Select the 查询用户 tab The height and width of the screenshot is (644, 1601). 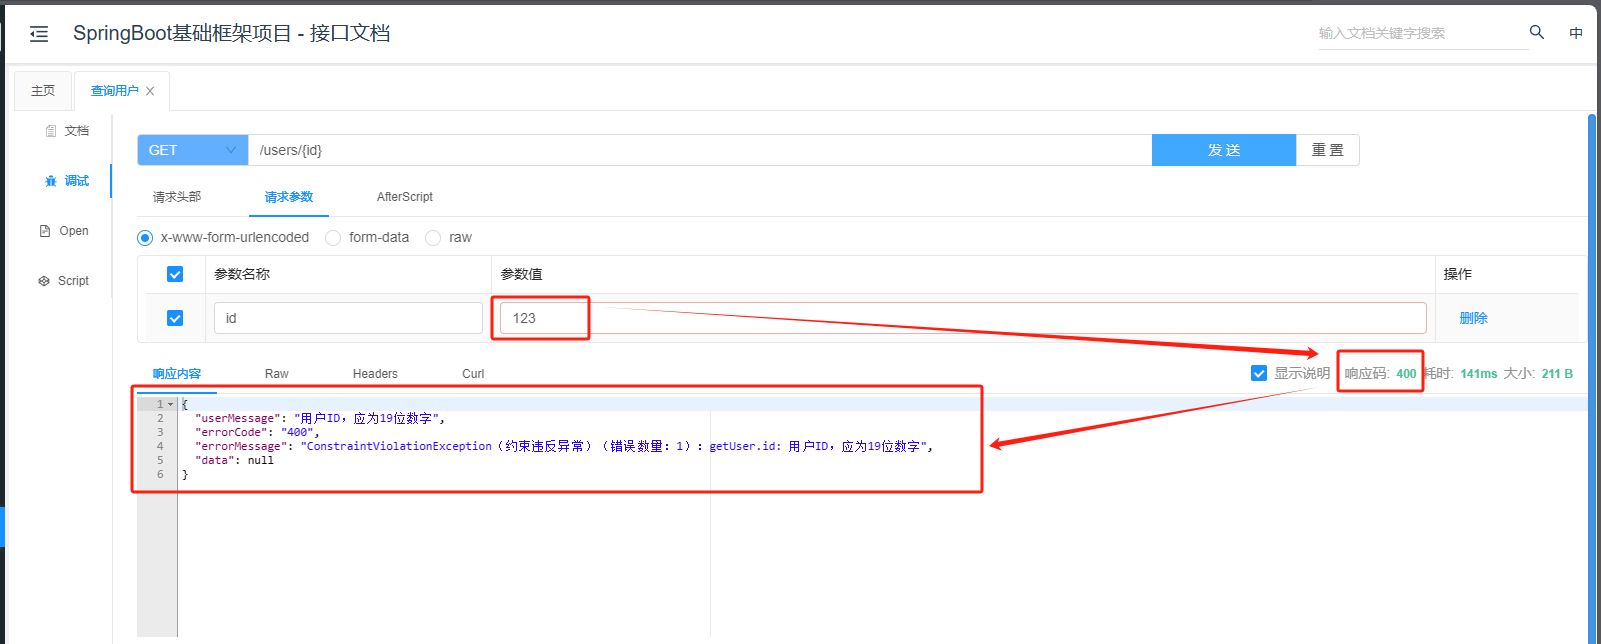pos(115,91)
